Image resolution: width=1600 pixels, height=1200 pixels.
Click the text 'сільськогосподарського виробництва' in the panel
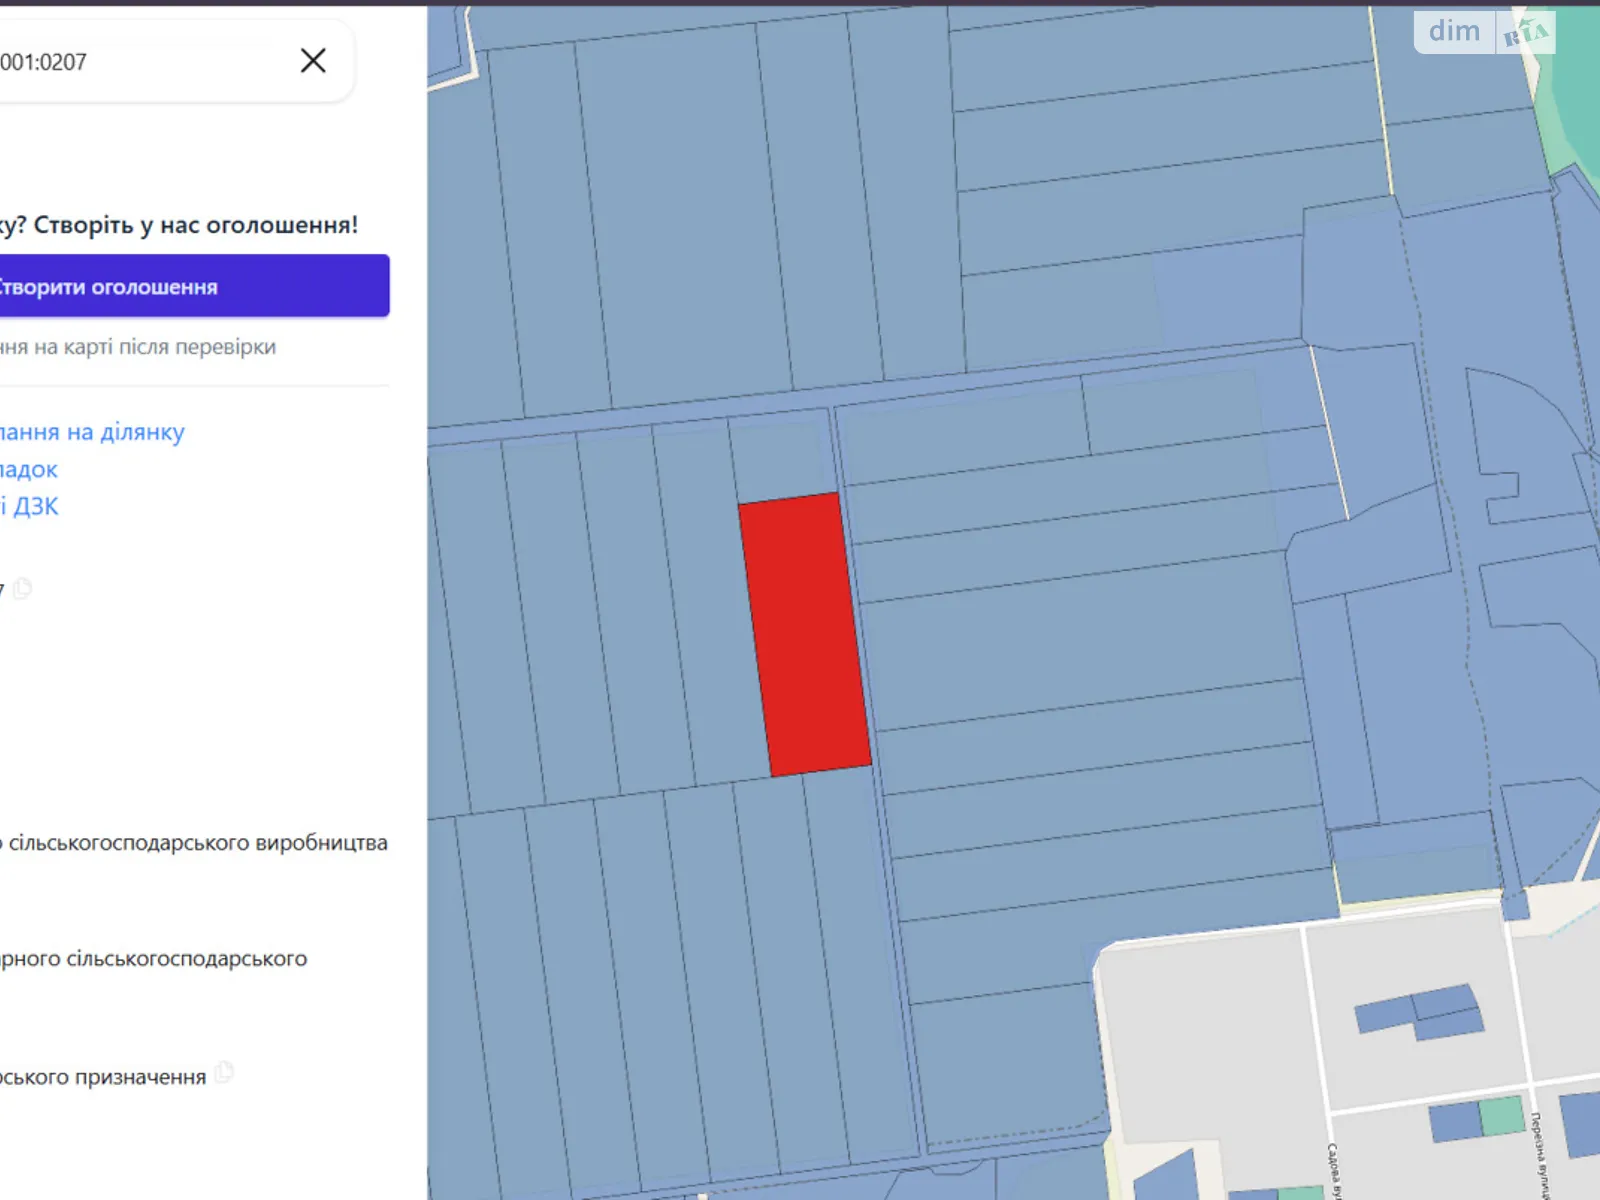point(197,843)
